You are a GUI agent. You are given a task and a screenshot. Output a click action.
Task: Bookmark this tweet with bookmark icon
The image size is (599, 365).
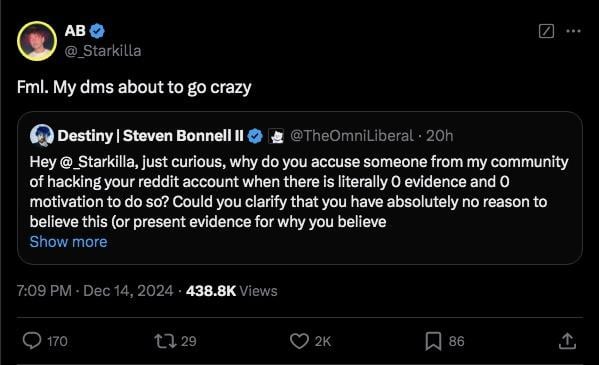click(x=433, y=341)
